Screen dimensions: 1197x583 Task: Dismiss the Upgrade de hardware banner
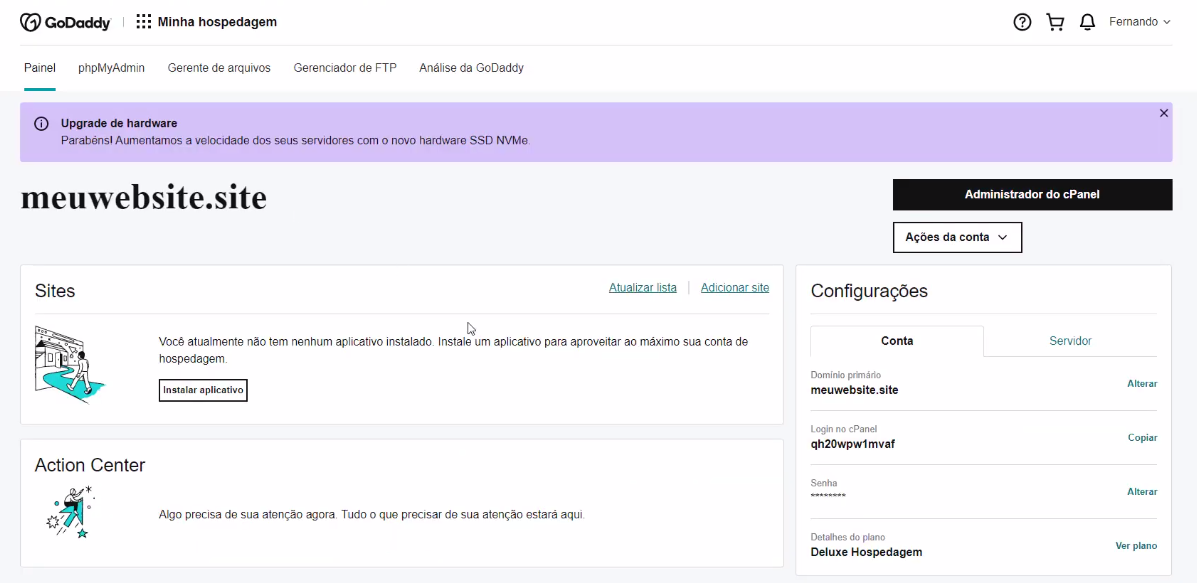[1163, 113]
